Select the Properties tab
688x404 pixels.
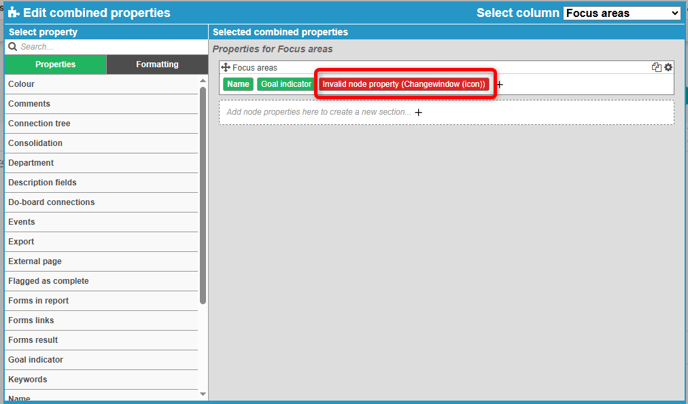tap(55, 65)
